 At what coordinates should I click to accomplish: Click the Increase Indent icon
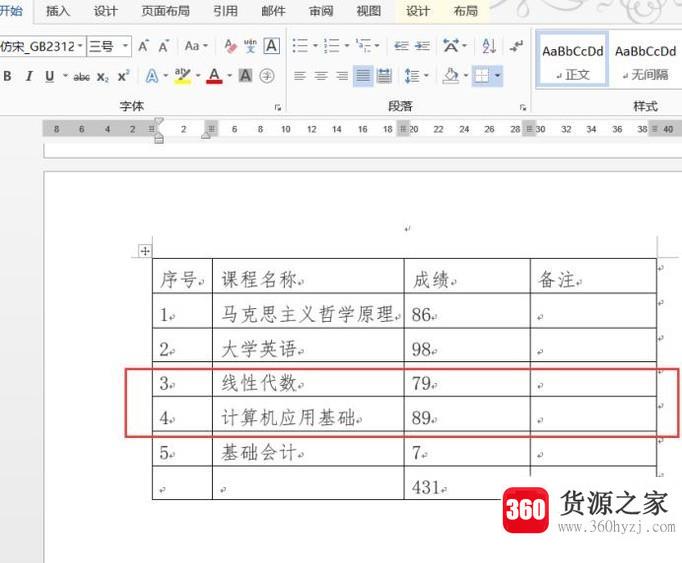click(422, 46)
